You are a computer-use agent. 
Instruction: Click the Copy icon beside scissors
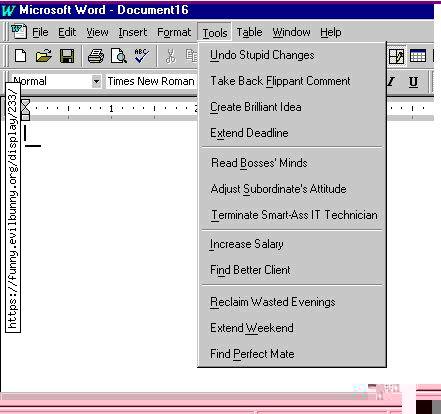(191, 56)
